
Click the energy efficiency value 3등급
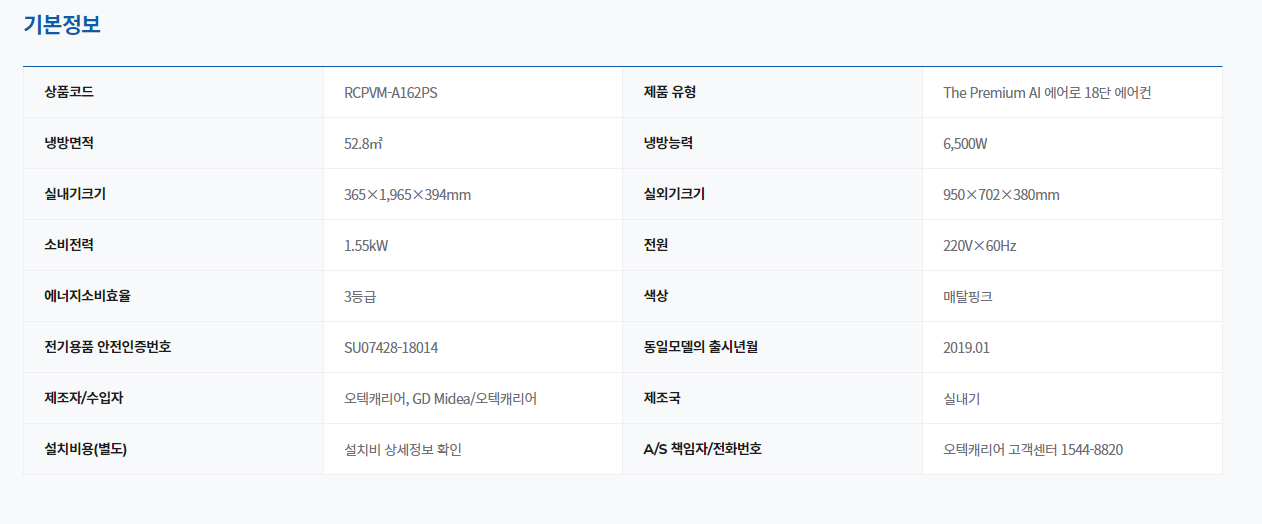coord(360,297)
